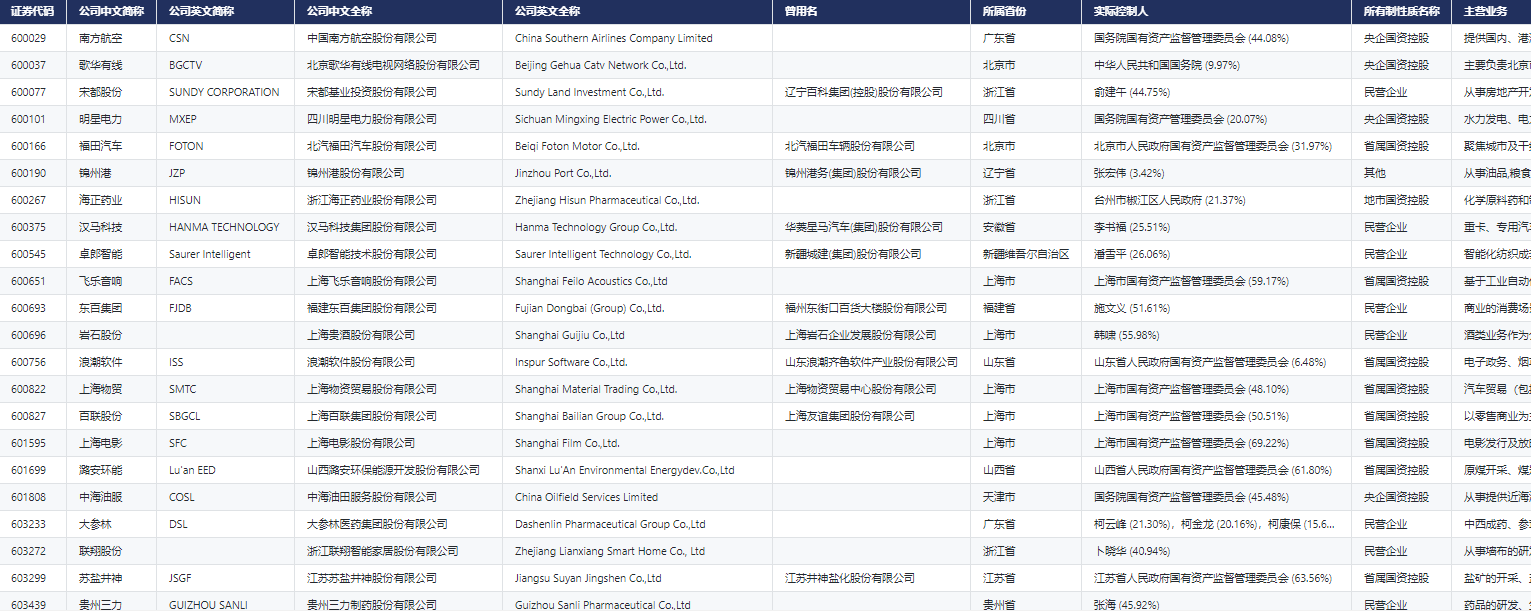Image resolution: width=1531 pixels, height=611 pixels.
Task: Select the 李书福 (25.51%) controller cell
Action: [1217, 227]
